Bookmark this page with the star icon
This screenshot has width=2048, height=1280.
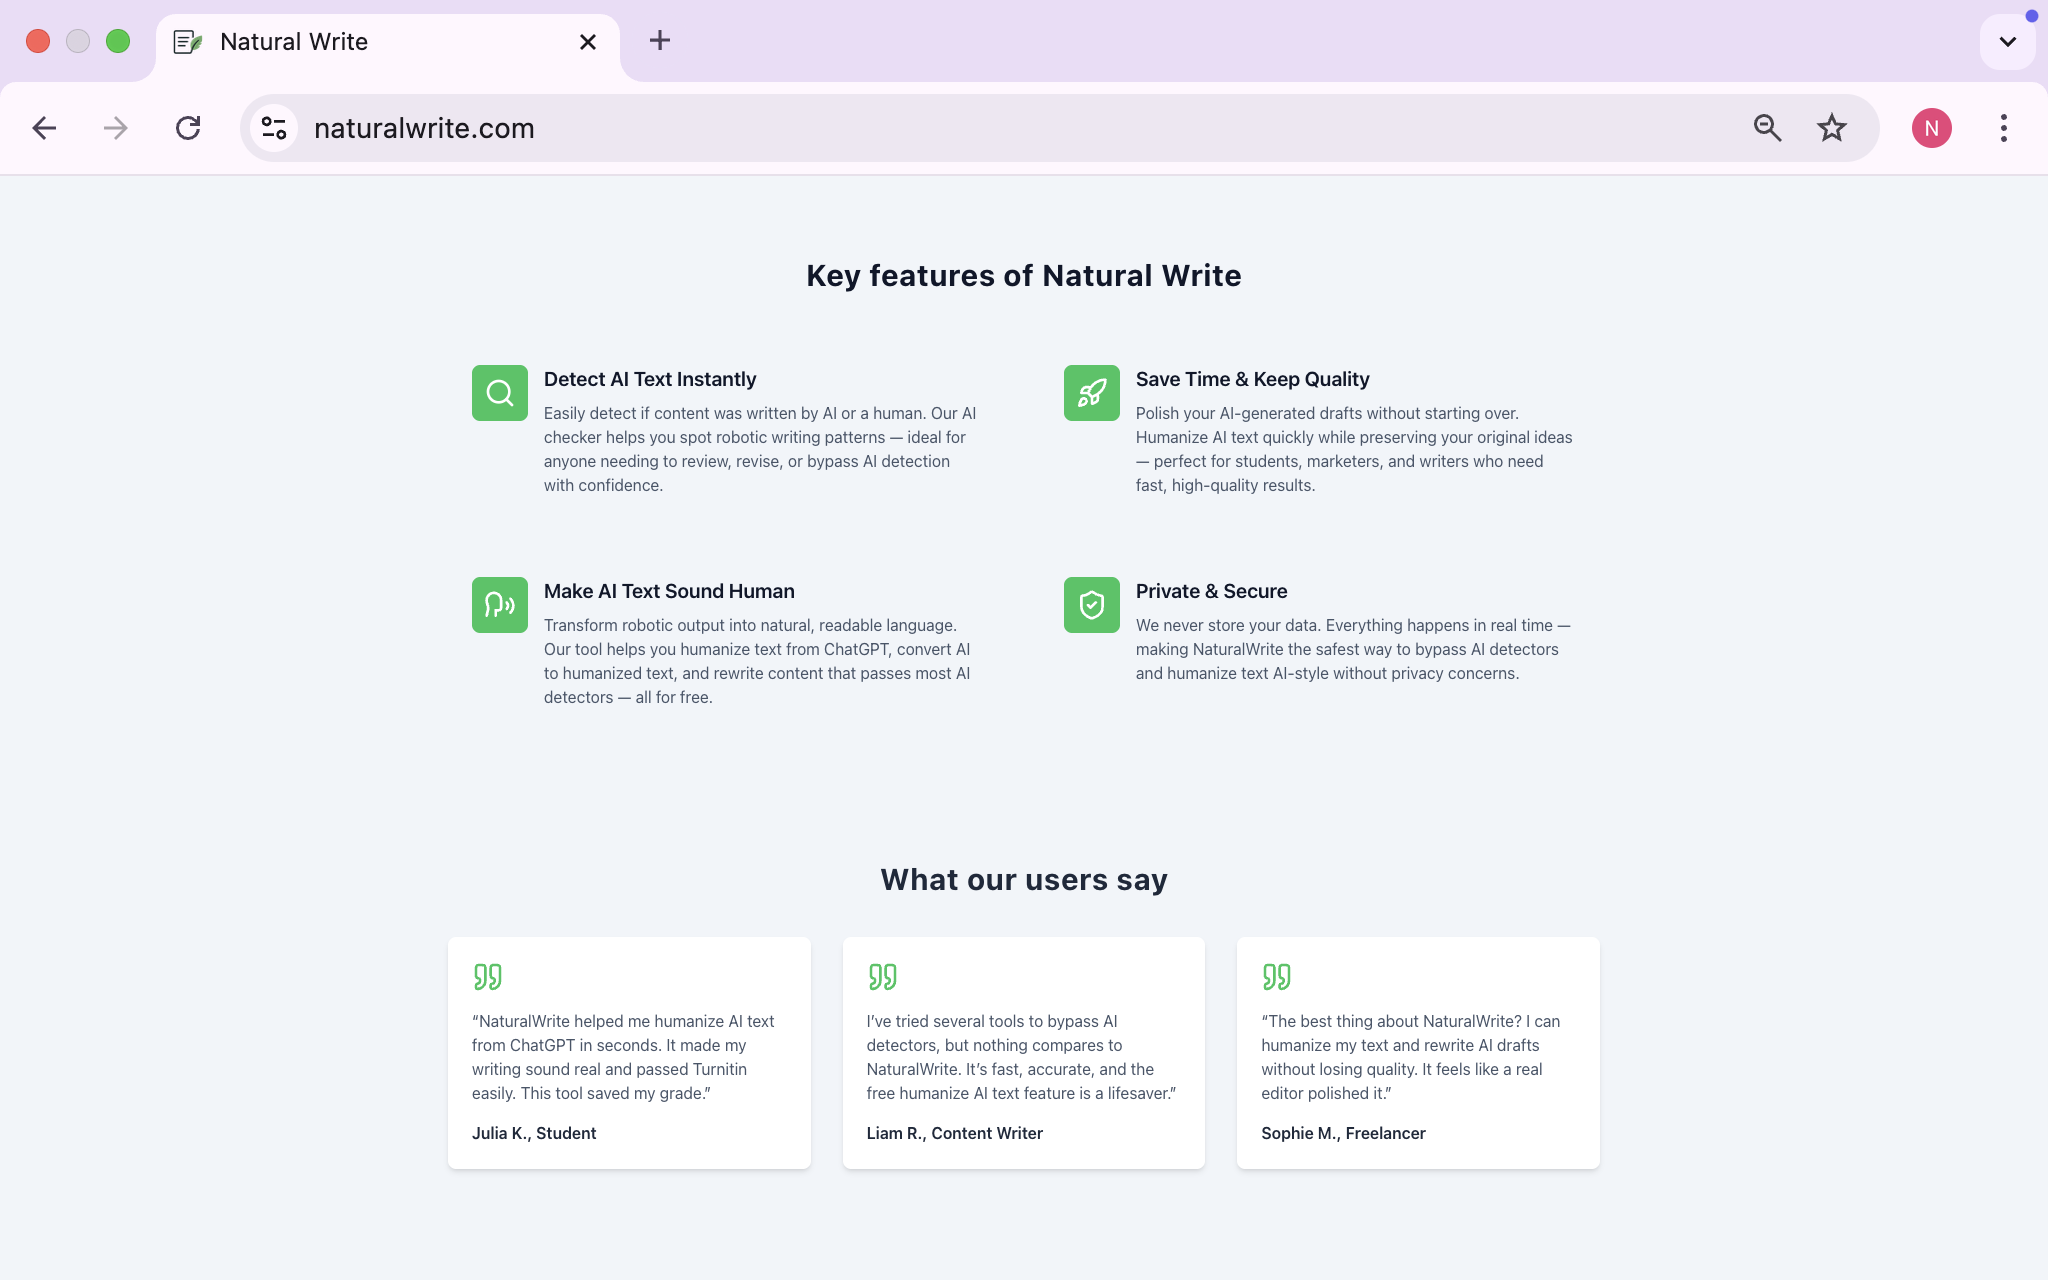[1831, 128]
